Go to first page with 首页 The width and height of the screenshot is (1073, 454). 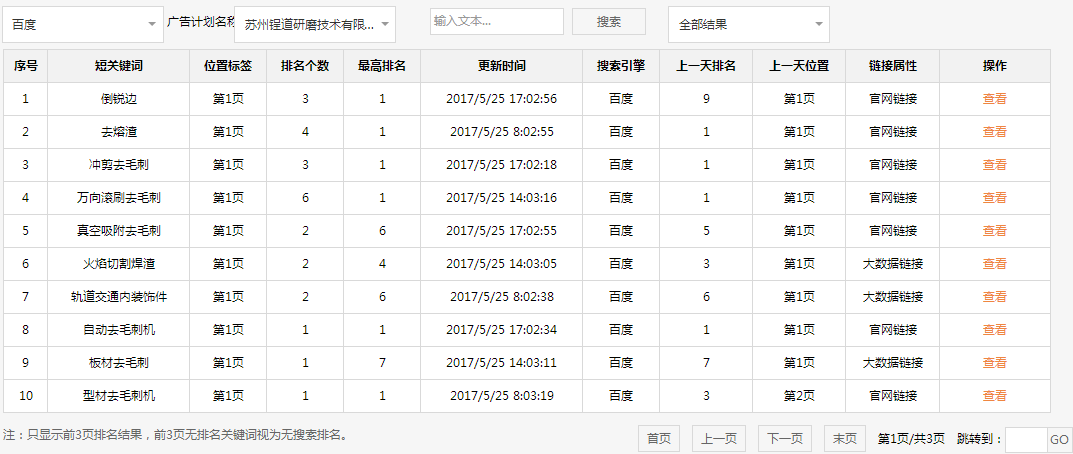659,439
